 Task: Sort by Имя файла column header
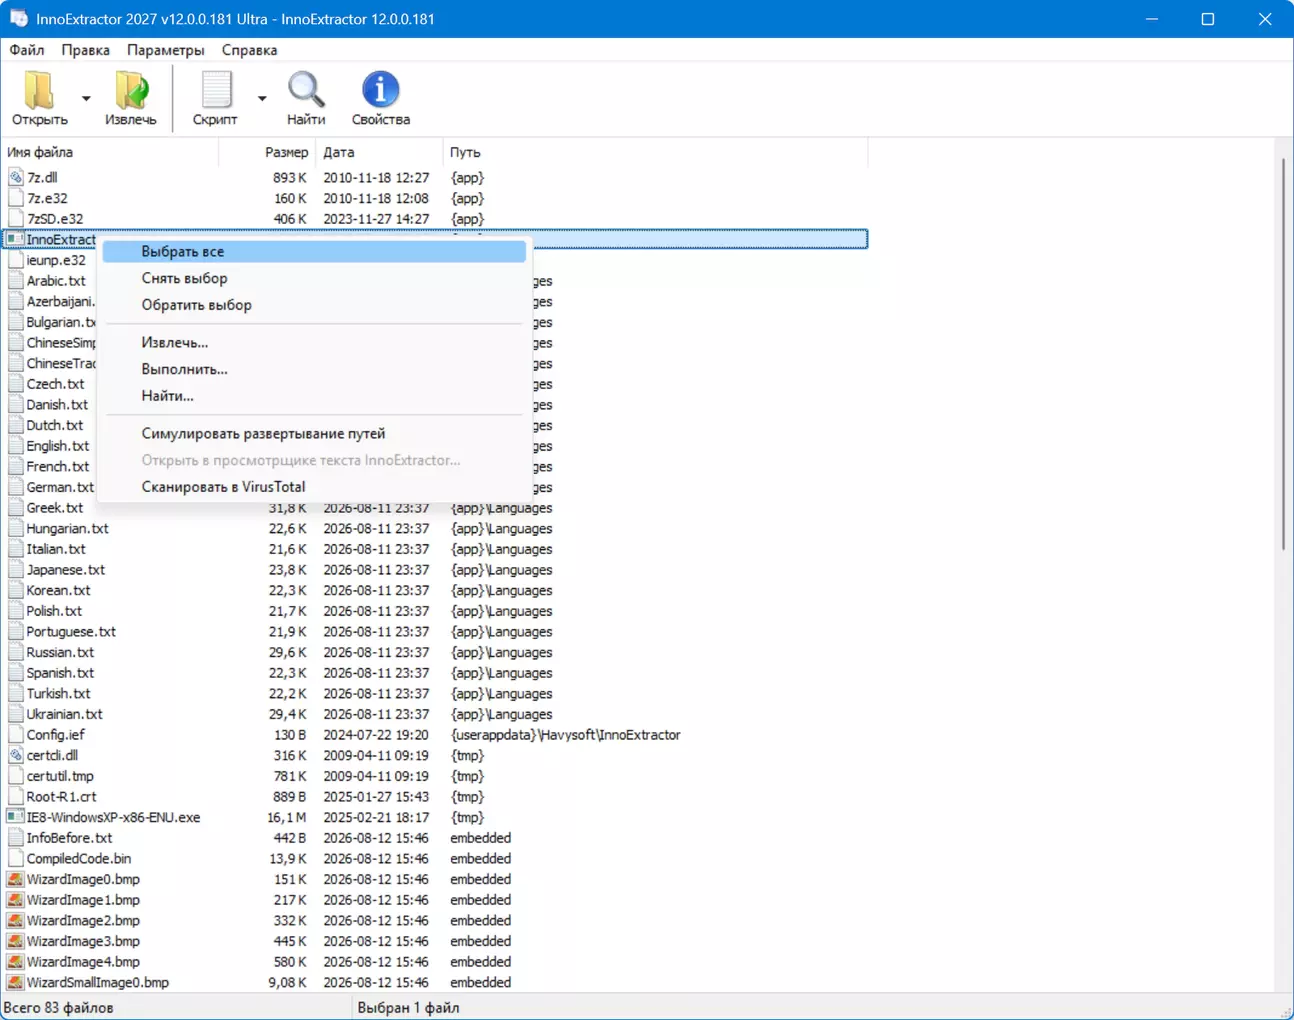109,152
